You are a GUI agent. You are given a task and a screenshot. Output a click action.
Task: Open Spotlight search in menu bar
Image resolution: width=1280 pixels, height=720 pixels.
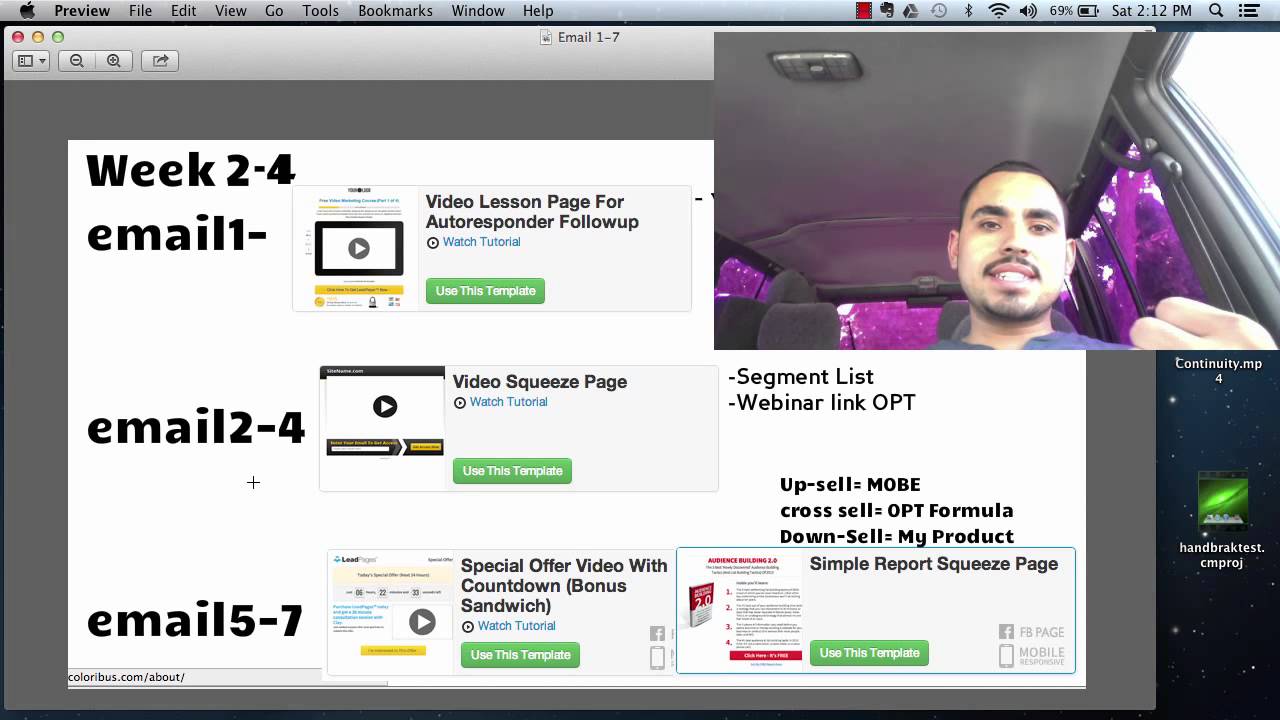coord(1216,11)
